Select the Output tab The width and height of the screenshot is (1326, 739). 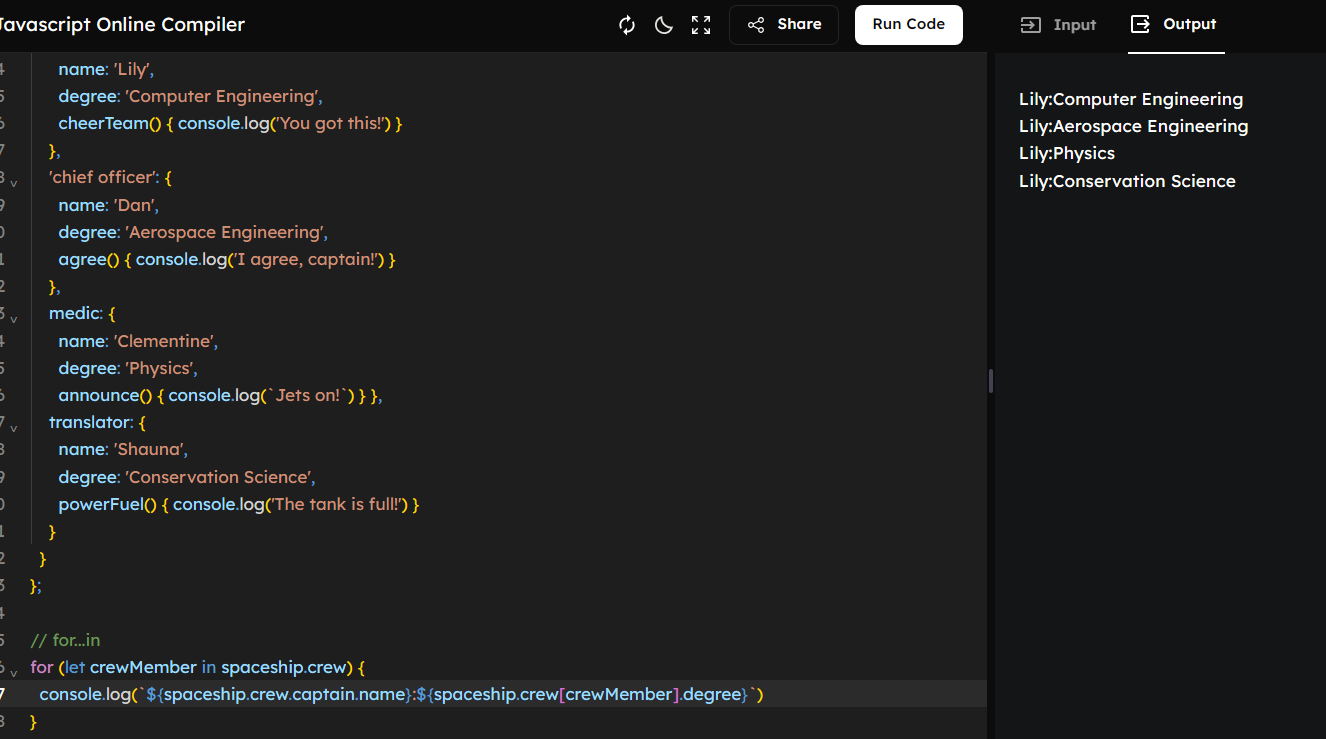tap(1174, 25)
